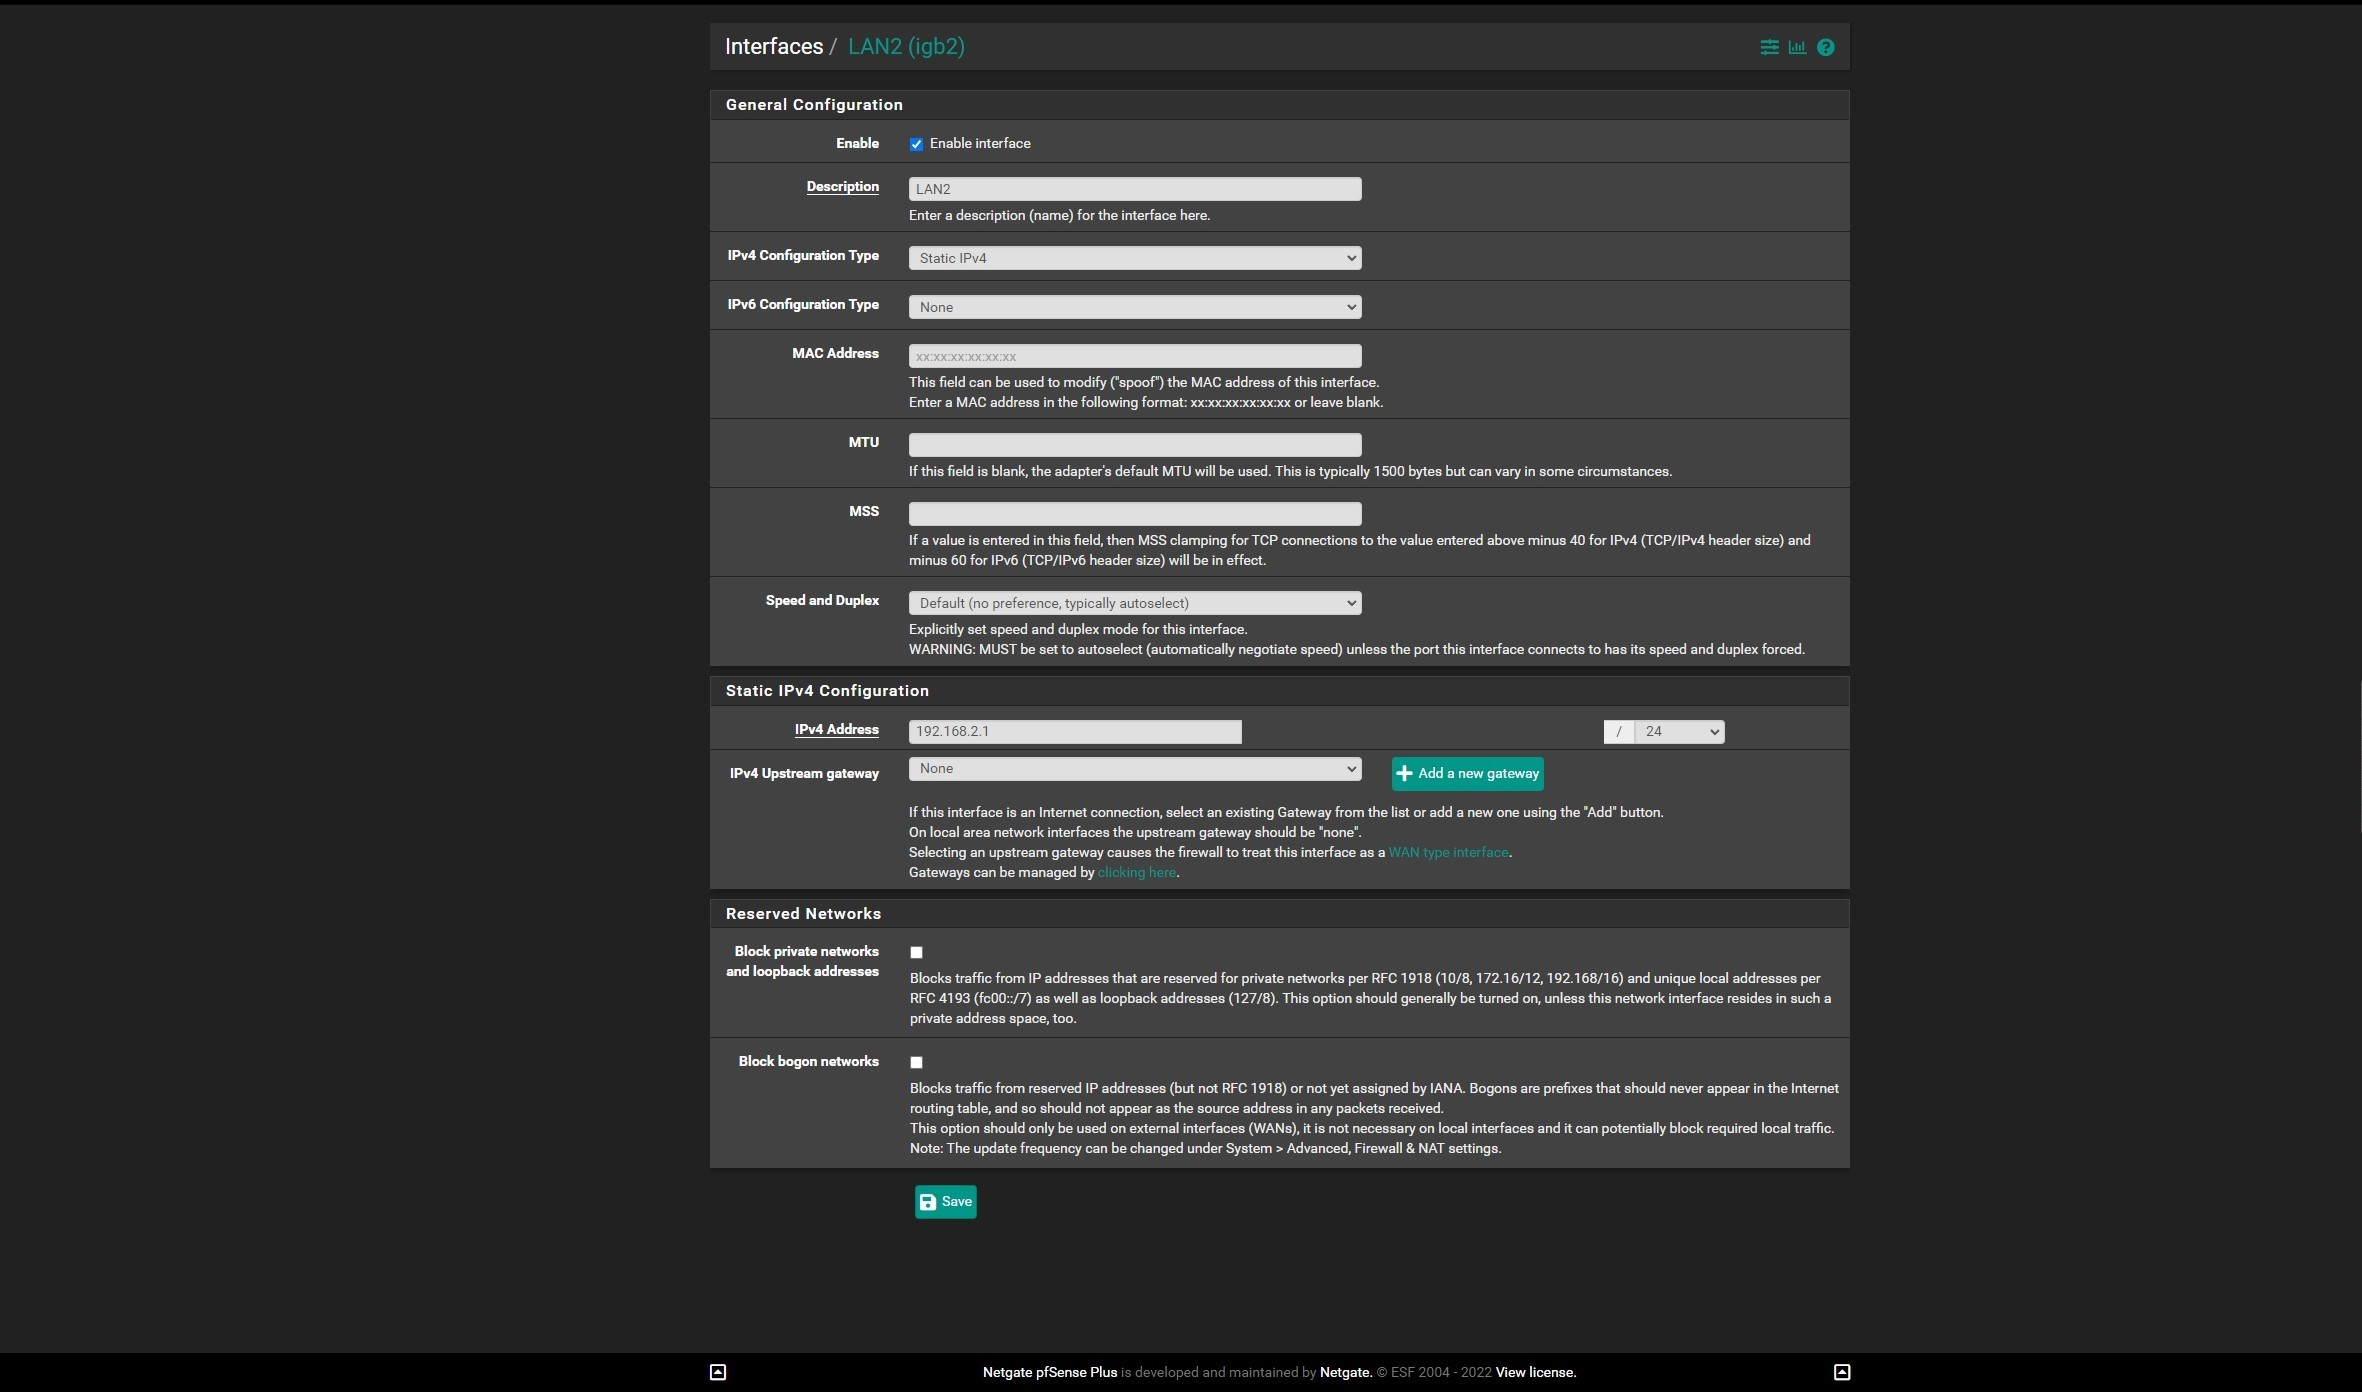Image resolution: width=2362 pixels, height=1392 pixels.
Task: Open the help question mark icon
Action: click(1825, 47)
